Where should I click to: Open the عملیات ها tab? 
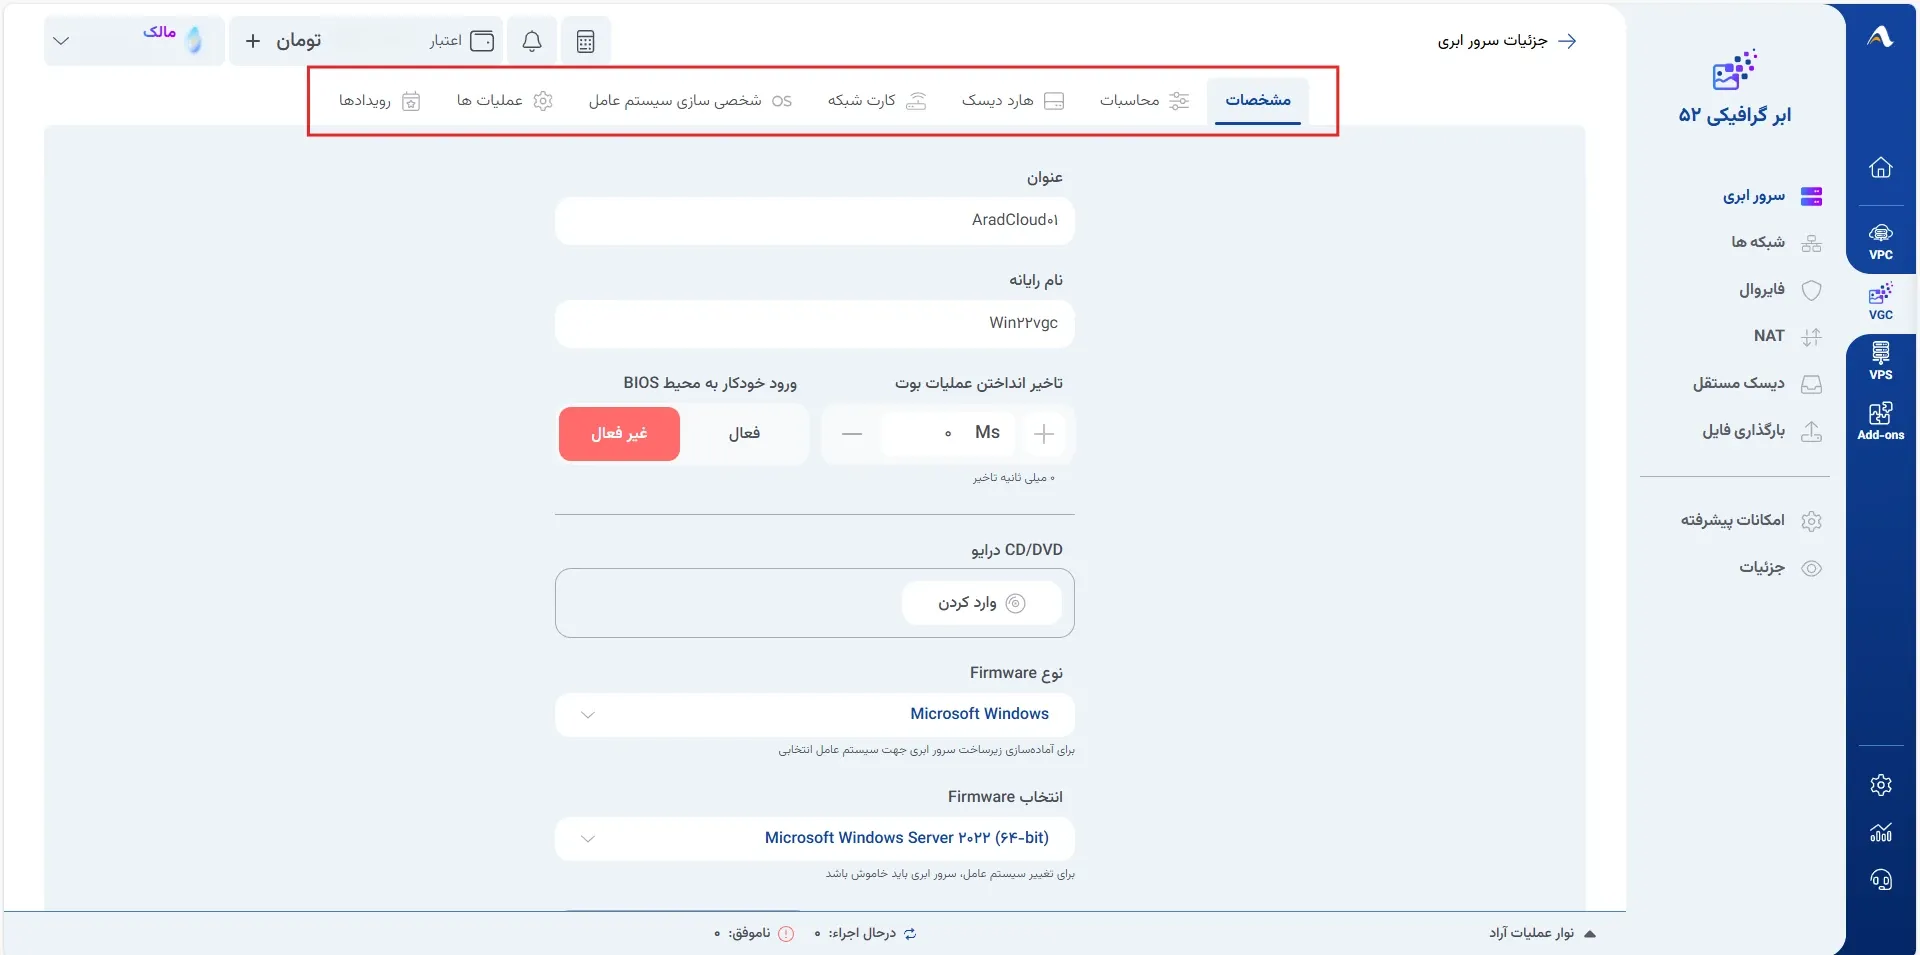(504, 101)
